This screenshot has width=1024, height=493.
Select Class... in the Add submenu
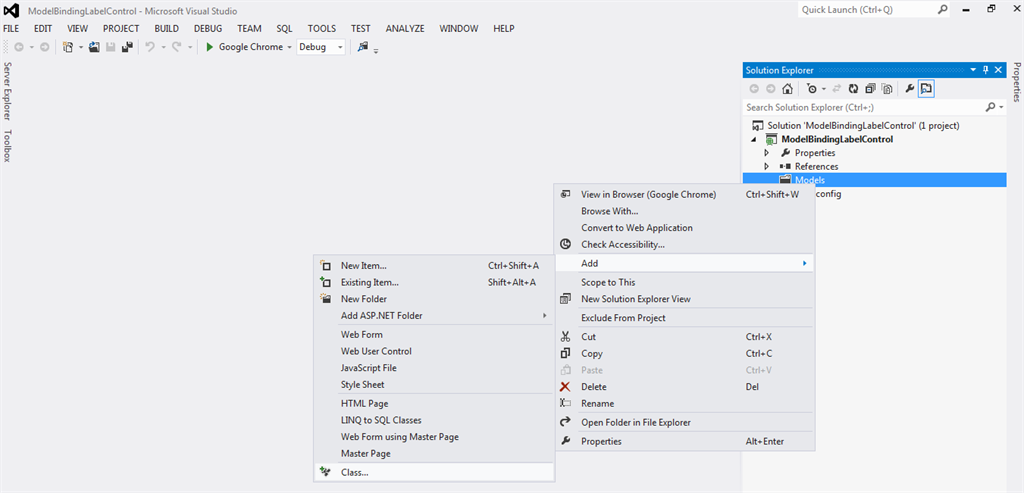pyautogui.click(x=354, y=472)
